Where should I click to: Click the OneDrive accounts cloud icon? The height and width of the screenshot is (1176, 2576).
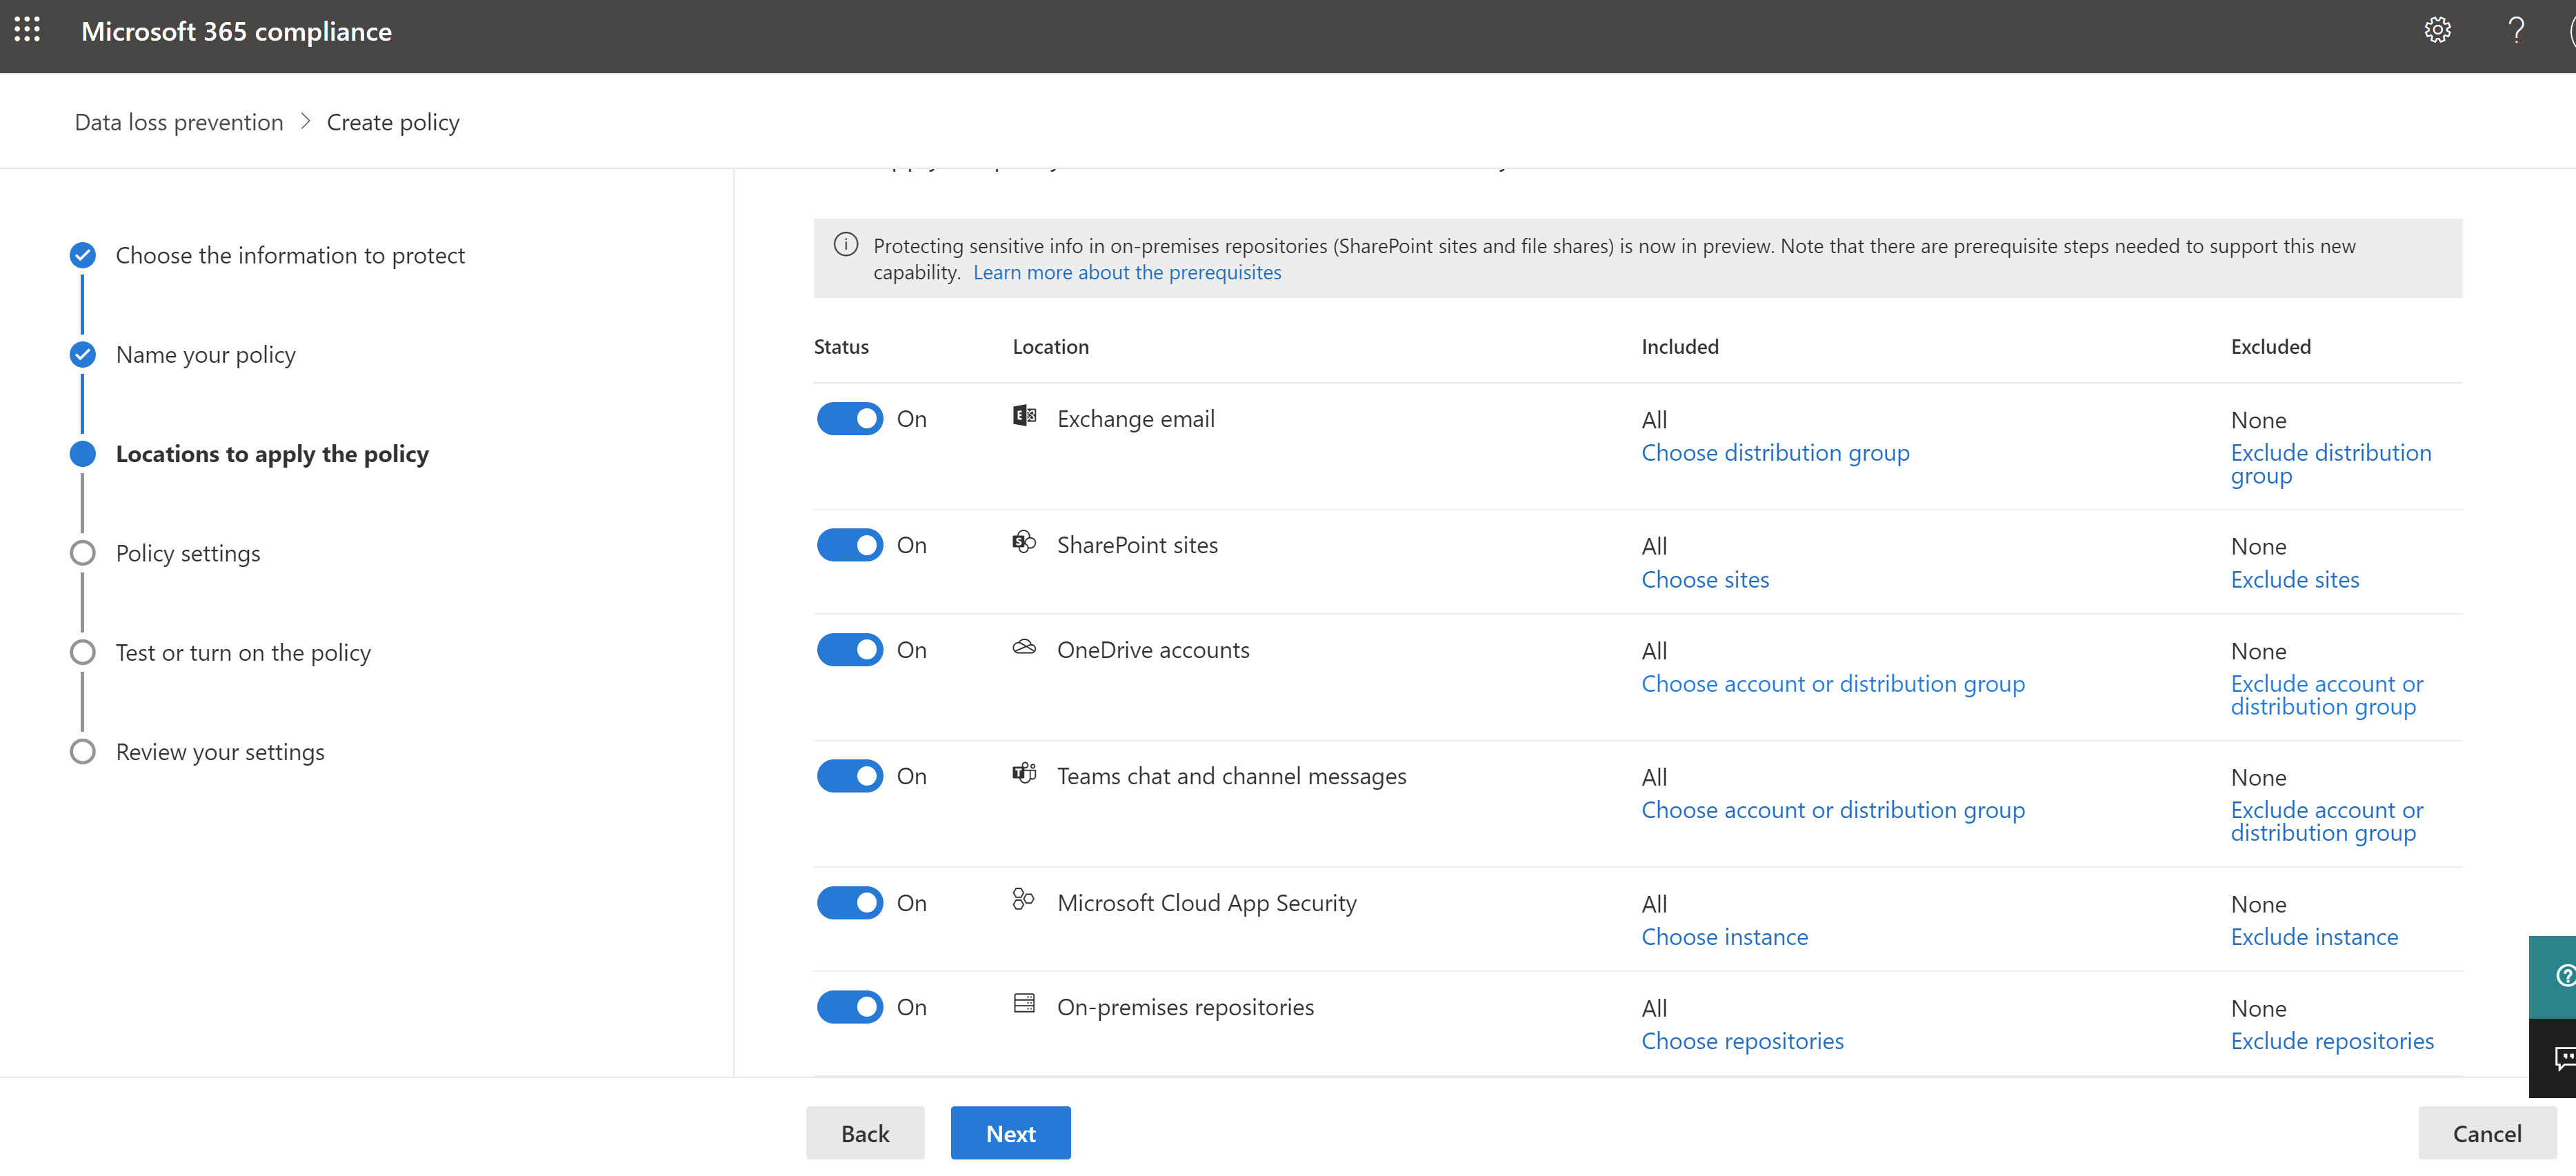[1024, 647]
